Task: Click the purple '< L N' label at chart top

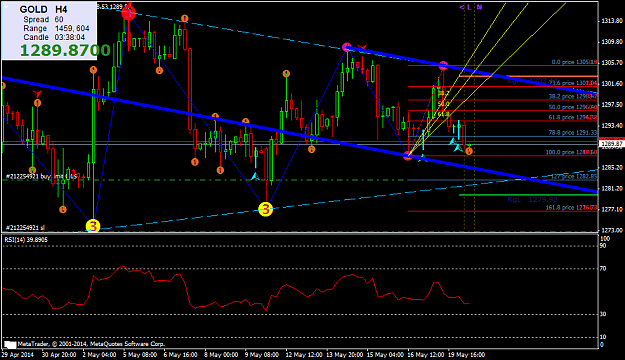Action: click(x=471, y=7)
